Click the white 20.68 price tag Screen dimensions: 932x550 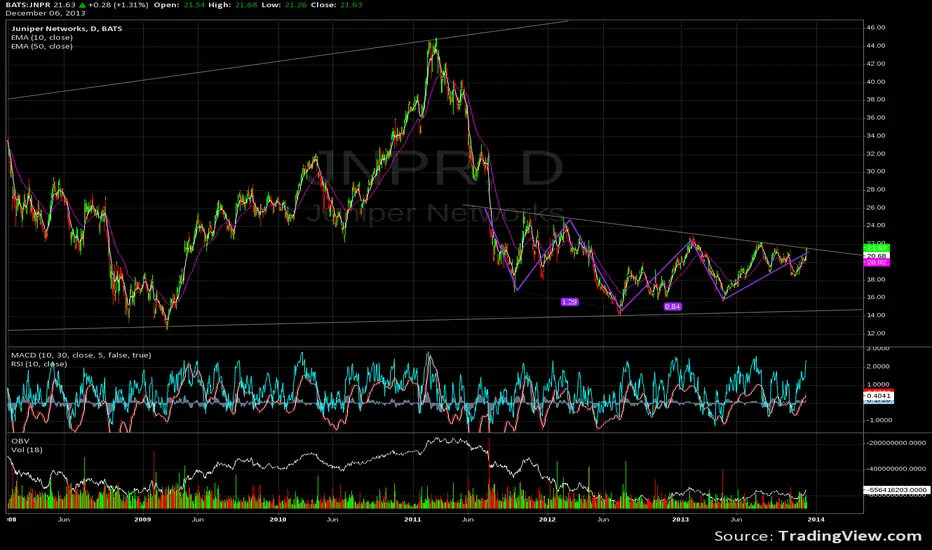point(876,256)
